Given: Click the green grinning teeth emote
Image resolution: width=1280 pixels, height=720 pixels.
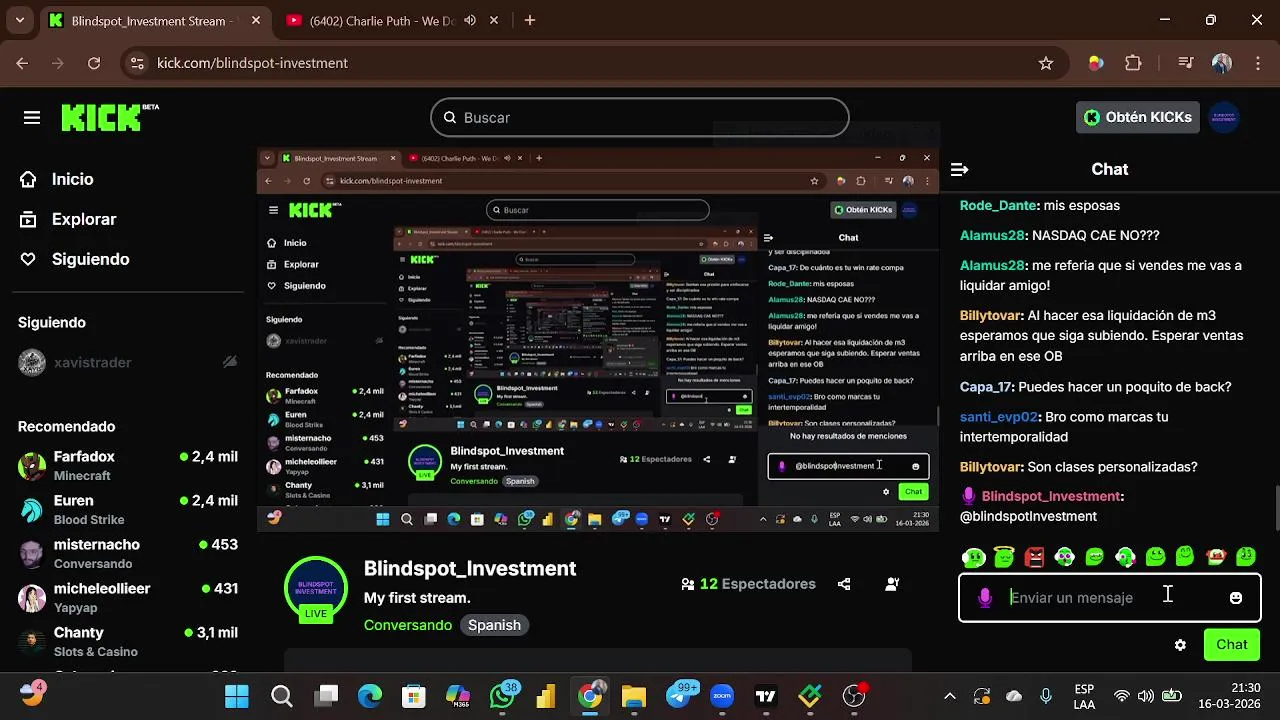Looking at the screenshot, I should pos(1095,557).
